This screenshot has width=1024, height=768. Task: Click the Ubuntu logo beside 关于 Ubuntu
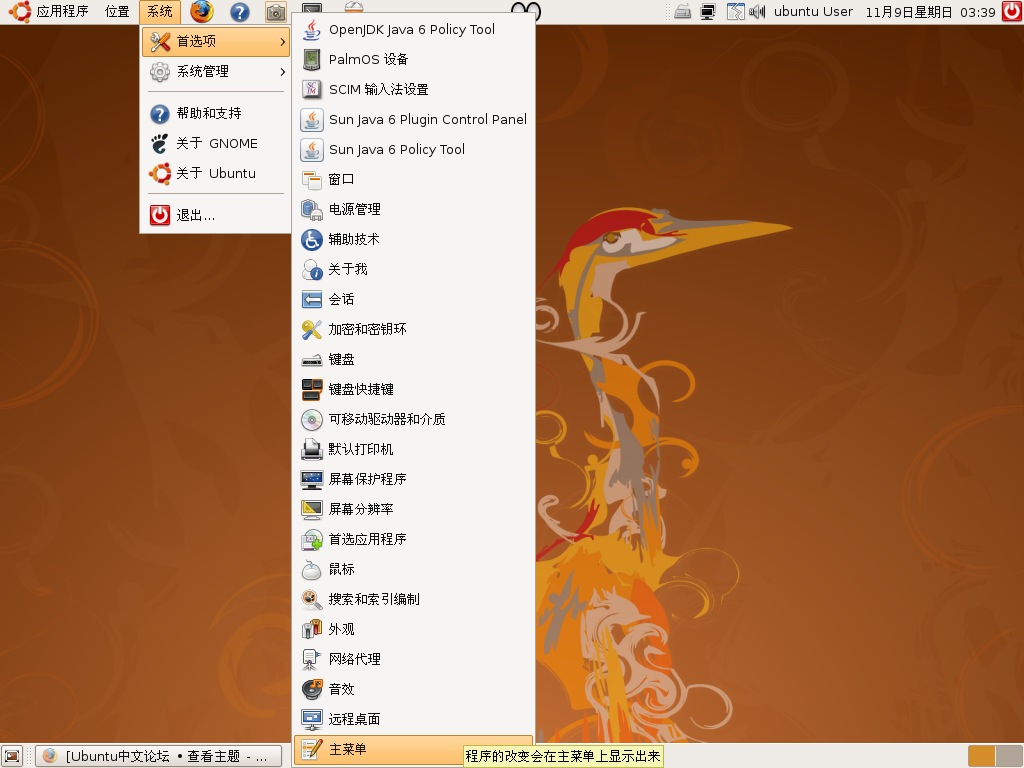[160, 174]
